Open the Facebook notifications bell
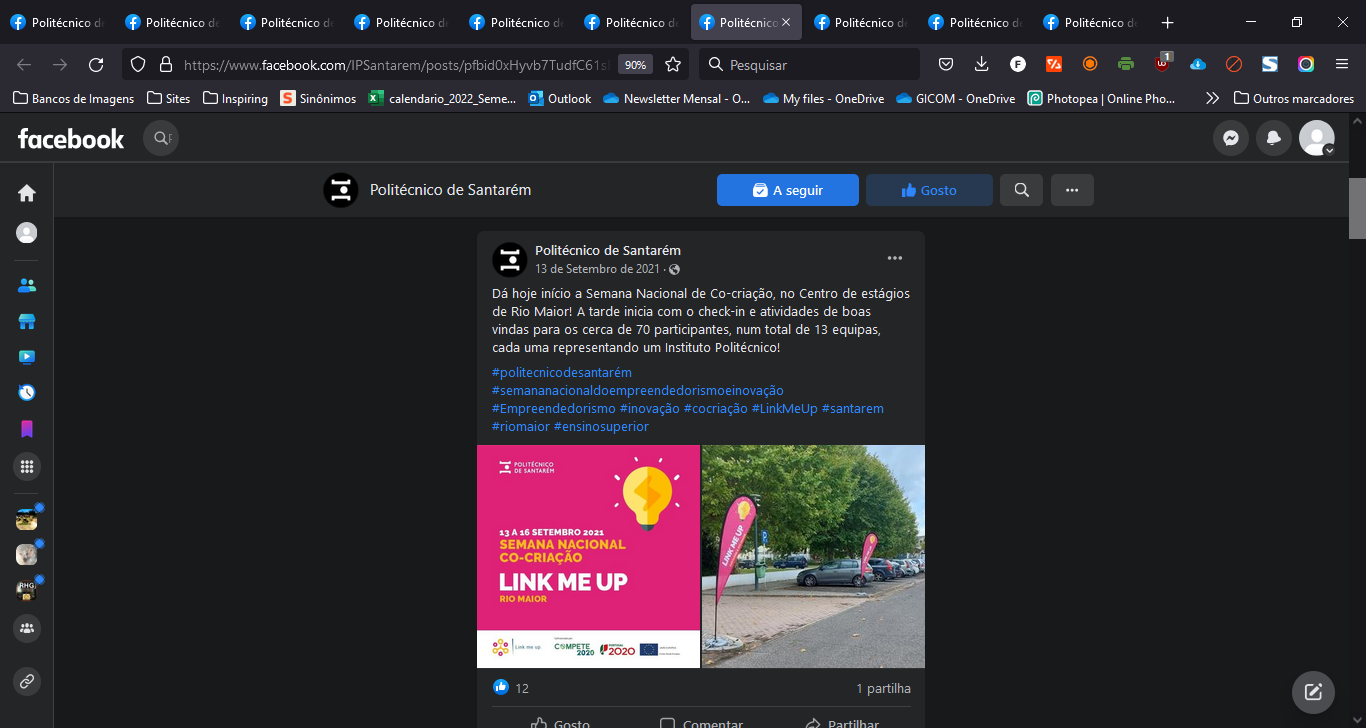Viewport: 1366px width, 728px height. [x=1274, y=139]
